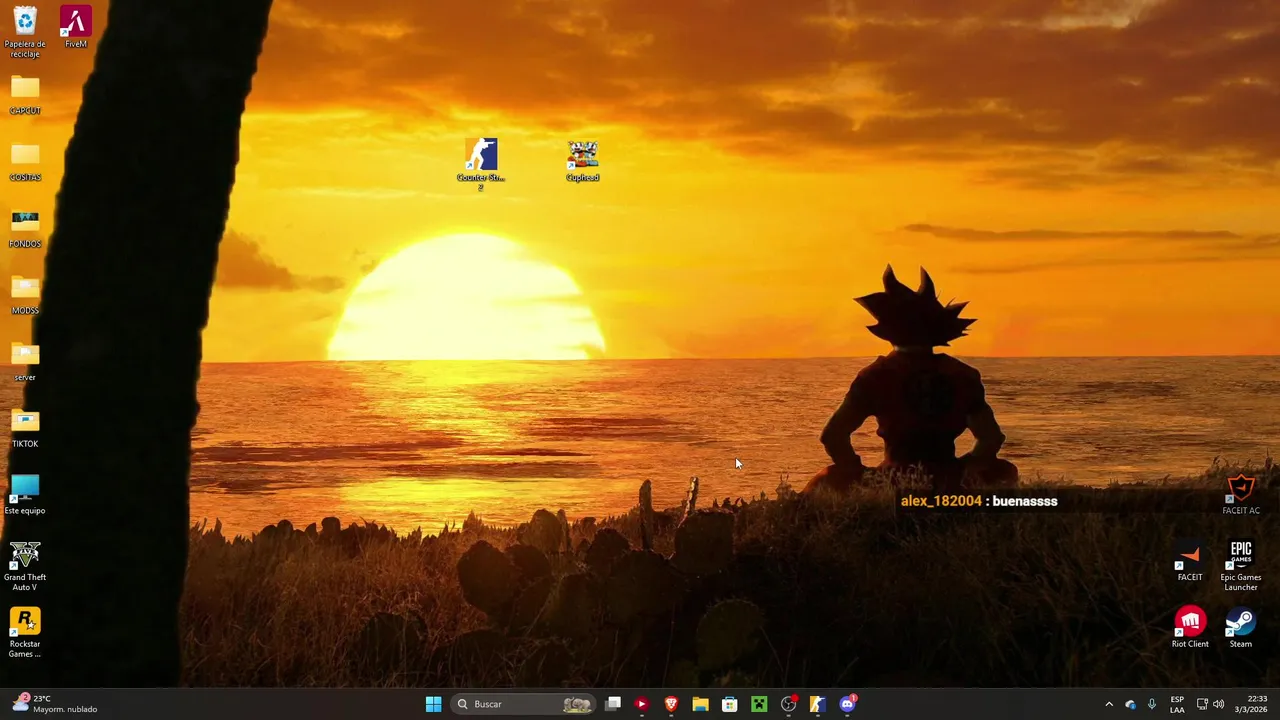
Task: Select the Este equipo desktop icon
Action: (25, 495)
